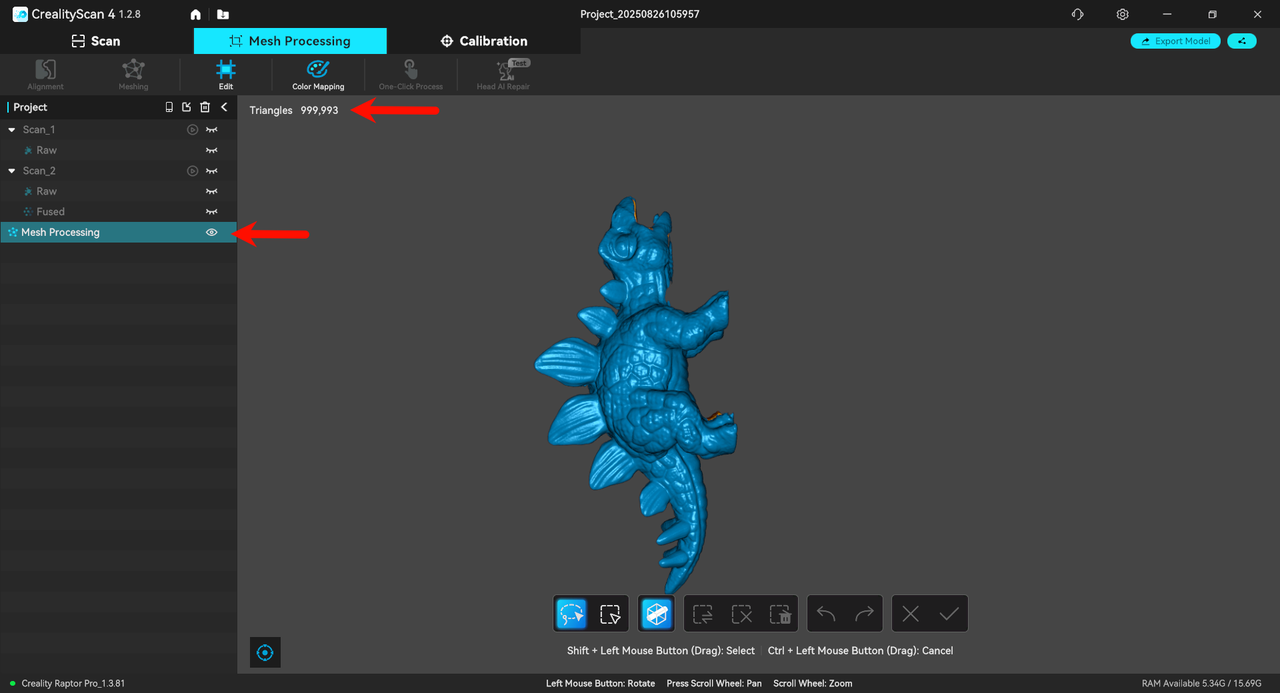Collapse the Scan_2 tree node
Image resolution: width=1280 pixels, height=693 pixels.
point(12,171)
